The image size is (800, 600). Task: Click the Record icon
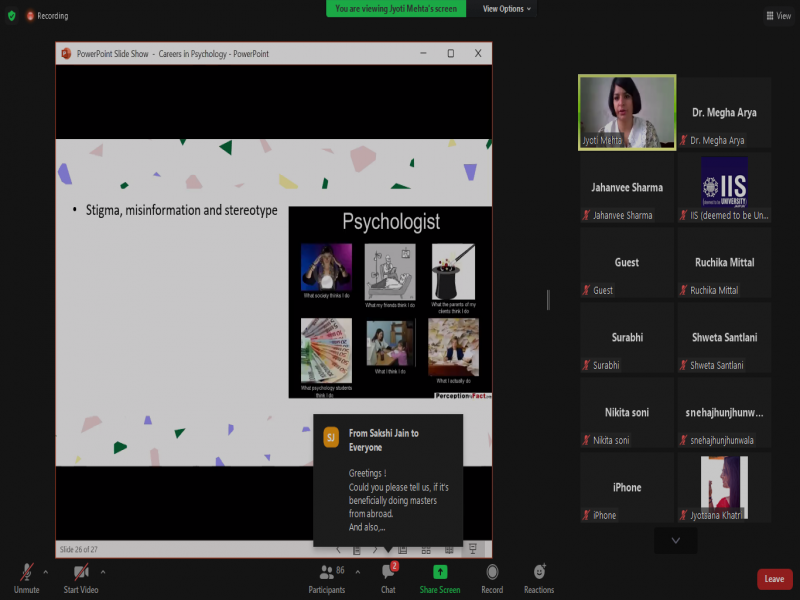point(492,576)
